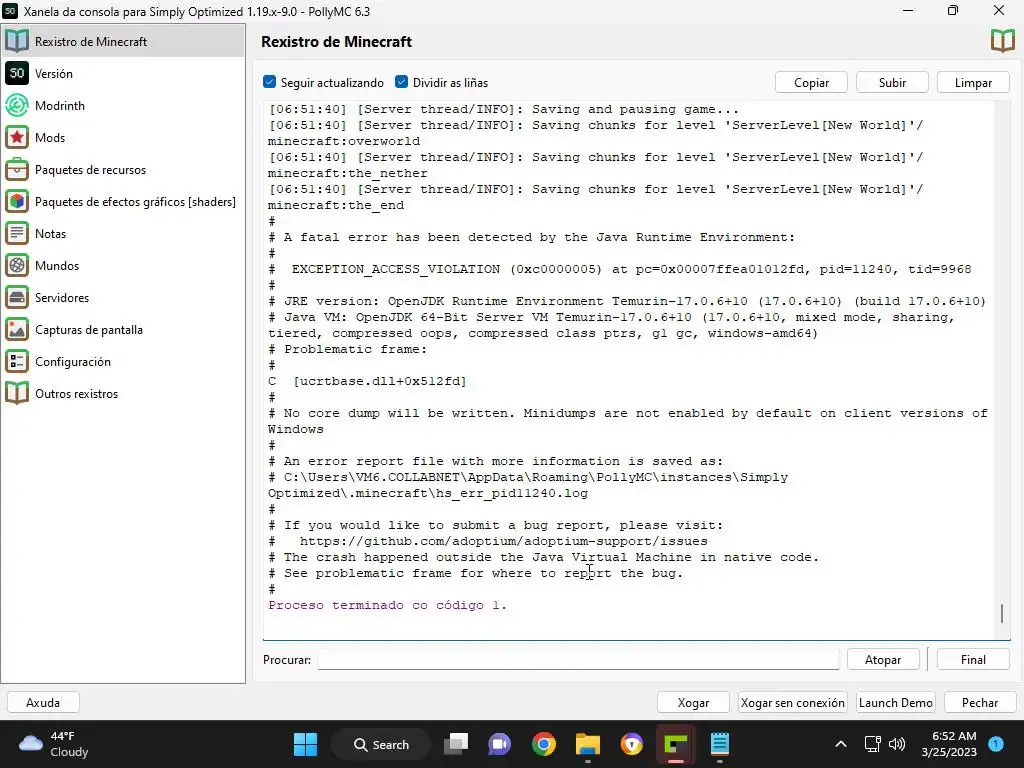Click the '[ucrtbase.dll+0x512fd]' log line

379,381
